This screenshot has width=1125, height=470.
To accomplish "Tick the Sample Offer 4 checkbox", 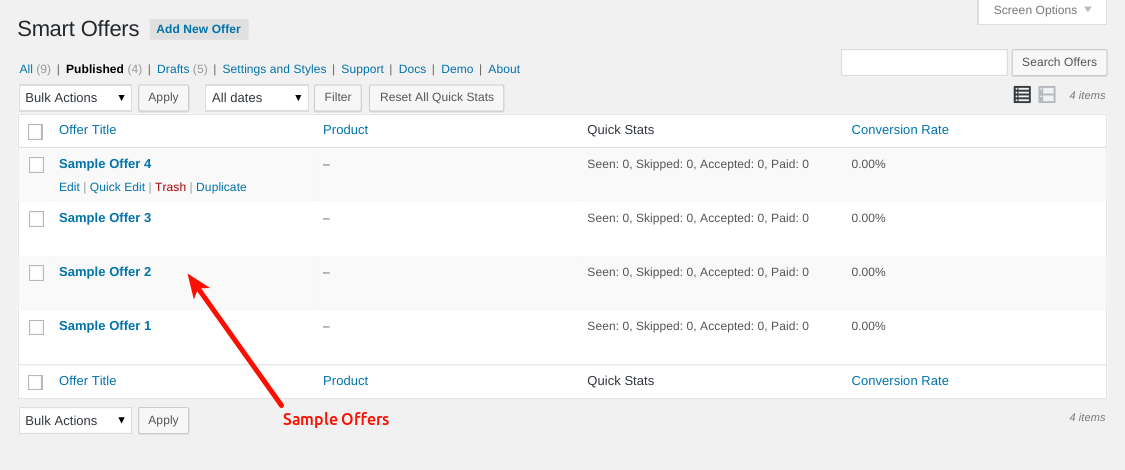I will click(37, 165).
